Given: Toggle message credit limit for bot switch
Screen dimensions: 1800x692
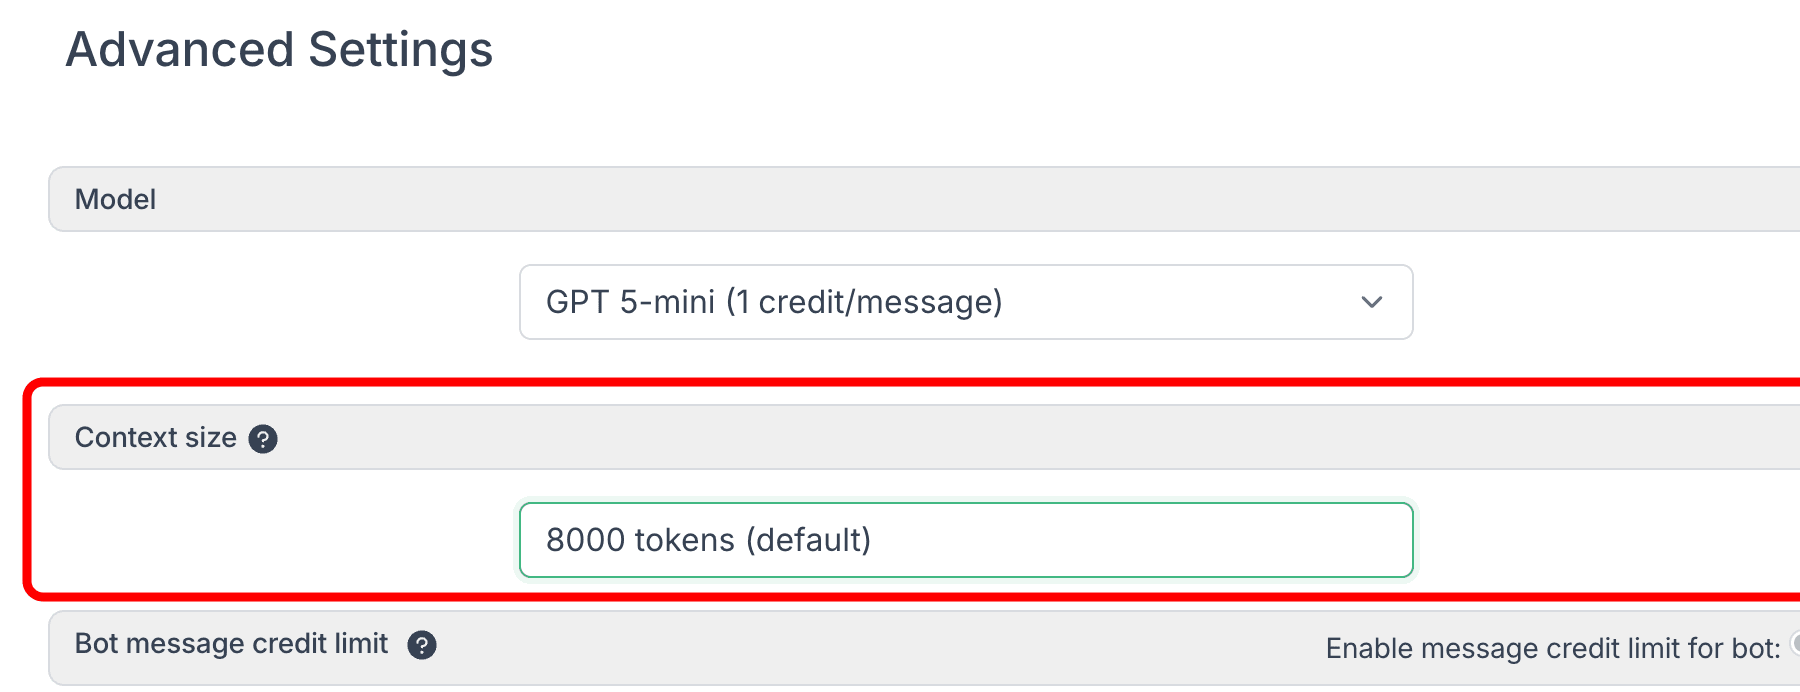Looking at the screenshot, I should (1795, 643).
